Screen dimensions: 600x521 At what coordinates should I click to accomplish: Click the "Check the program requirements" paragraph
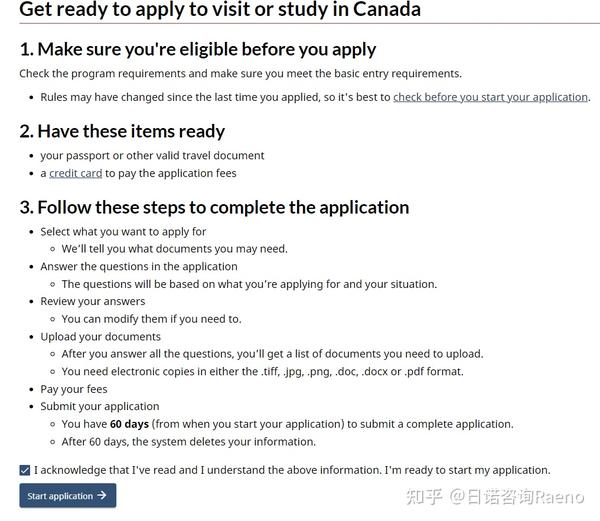coord(240,73)
